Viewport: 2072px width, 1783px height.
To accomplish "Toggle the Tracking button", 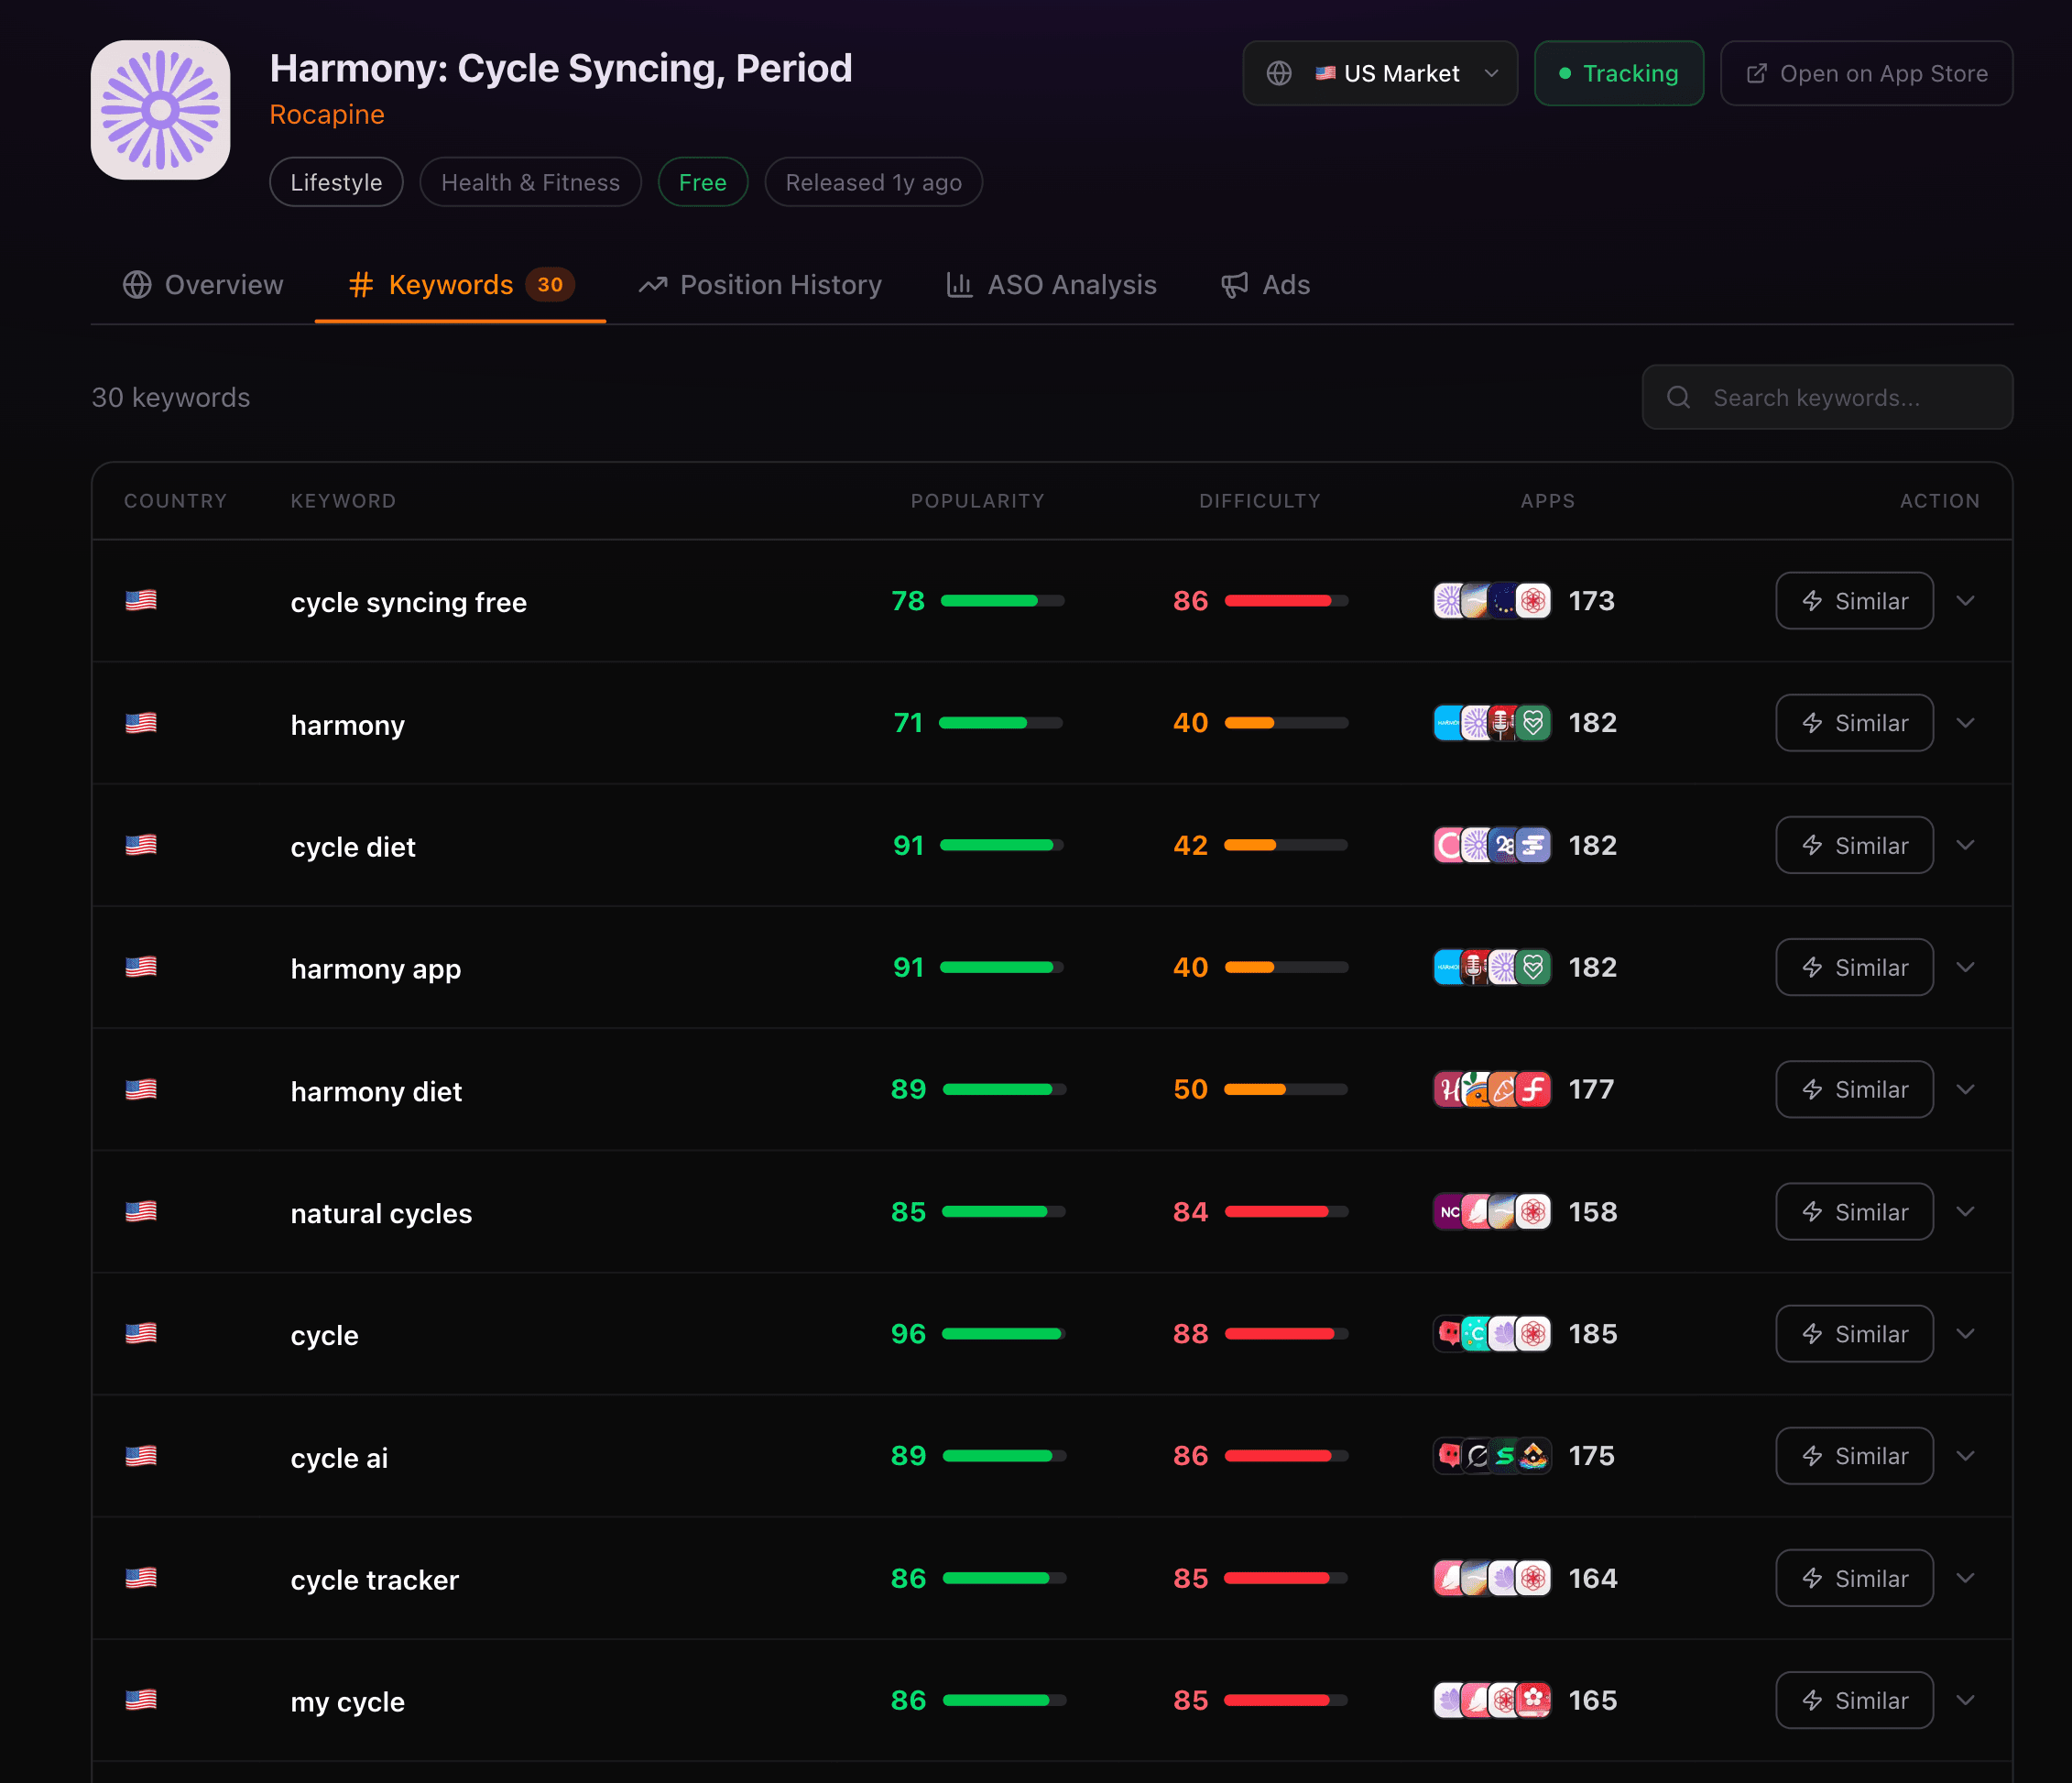I will [x=1619, y=73].
